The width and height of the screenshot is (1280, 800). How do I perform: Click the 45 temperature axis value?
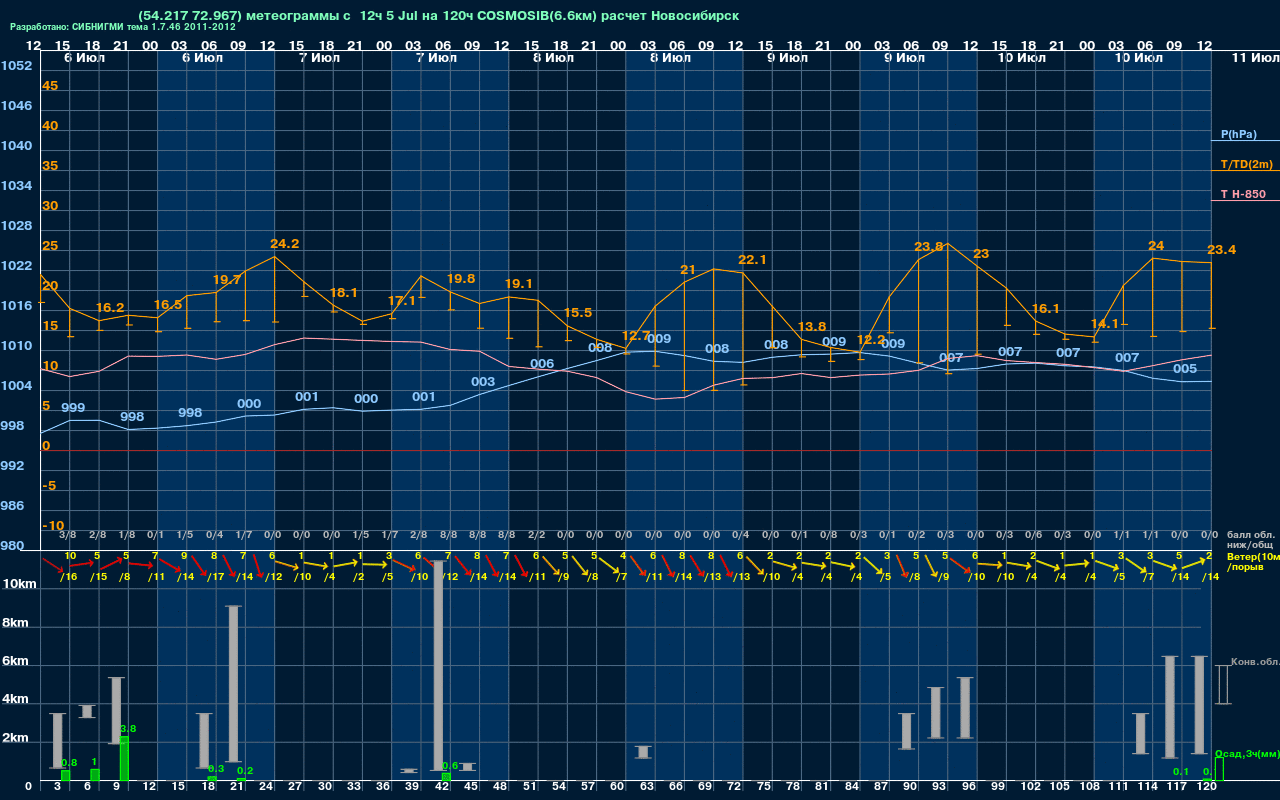coord(50,86)
